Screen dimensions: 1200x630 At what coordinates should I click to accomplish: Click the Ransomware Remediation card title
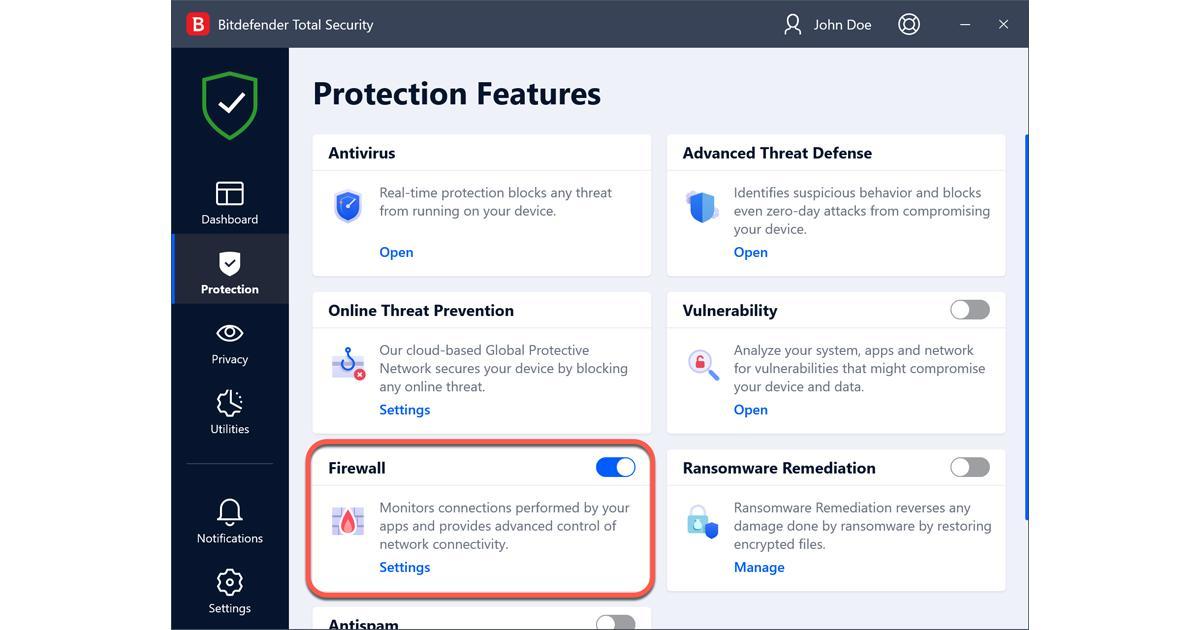pyautogui.click(x=779, y=468)
